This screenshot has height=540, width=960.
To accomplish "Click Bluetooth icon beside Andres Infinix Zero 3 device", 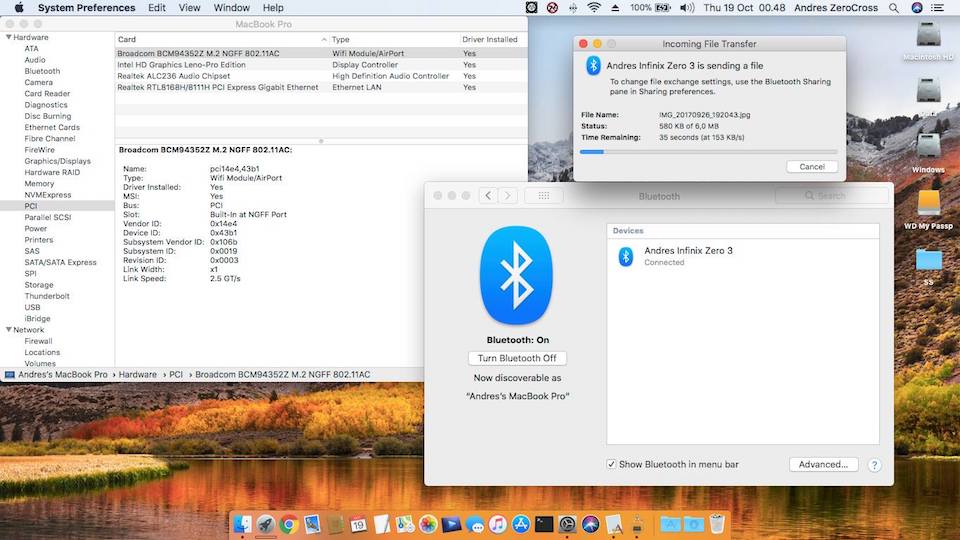I will [x=626, y=256].
